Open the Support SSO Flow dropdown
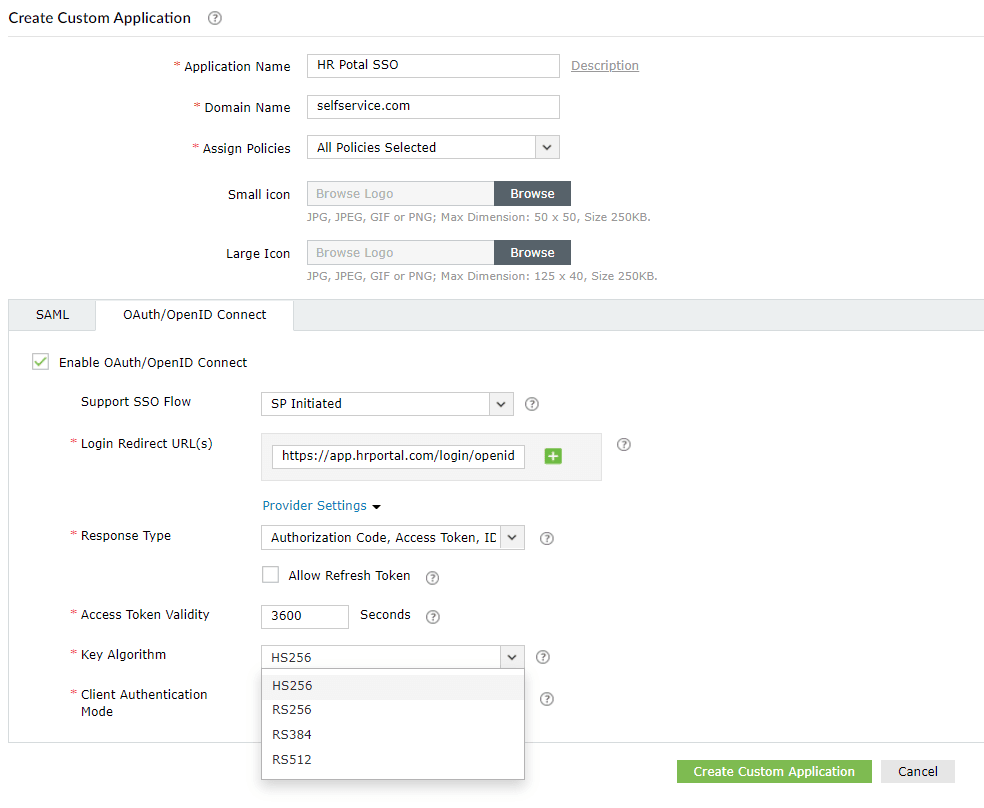This screenshot has height=808, width=984. click(x=500, y=403)
